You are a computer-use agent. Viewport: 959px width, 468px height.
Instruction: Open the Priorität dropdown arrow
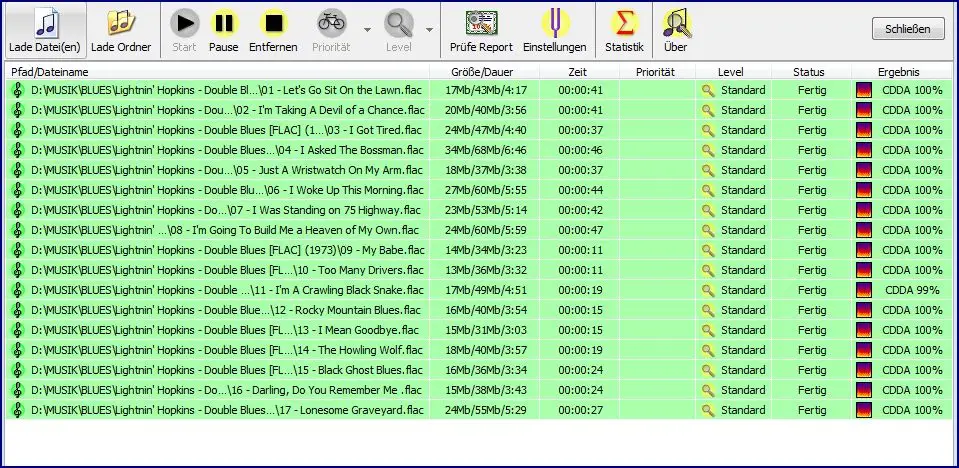[367, 29]
